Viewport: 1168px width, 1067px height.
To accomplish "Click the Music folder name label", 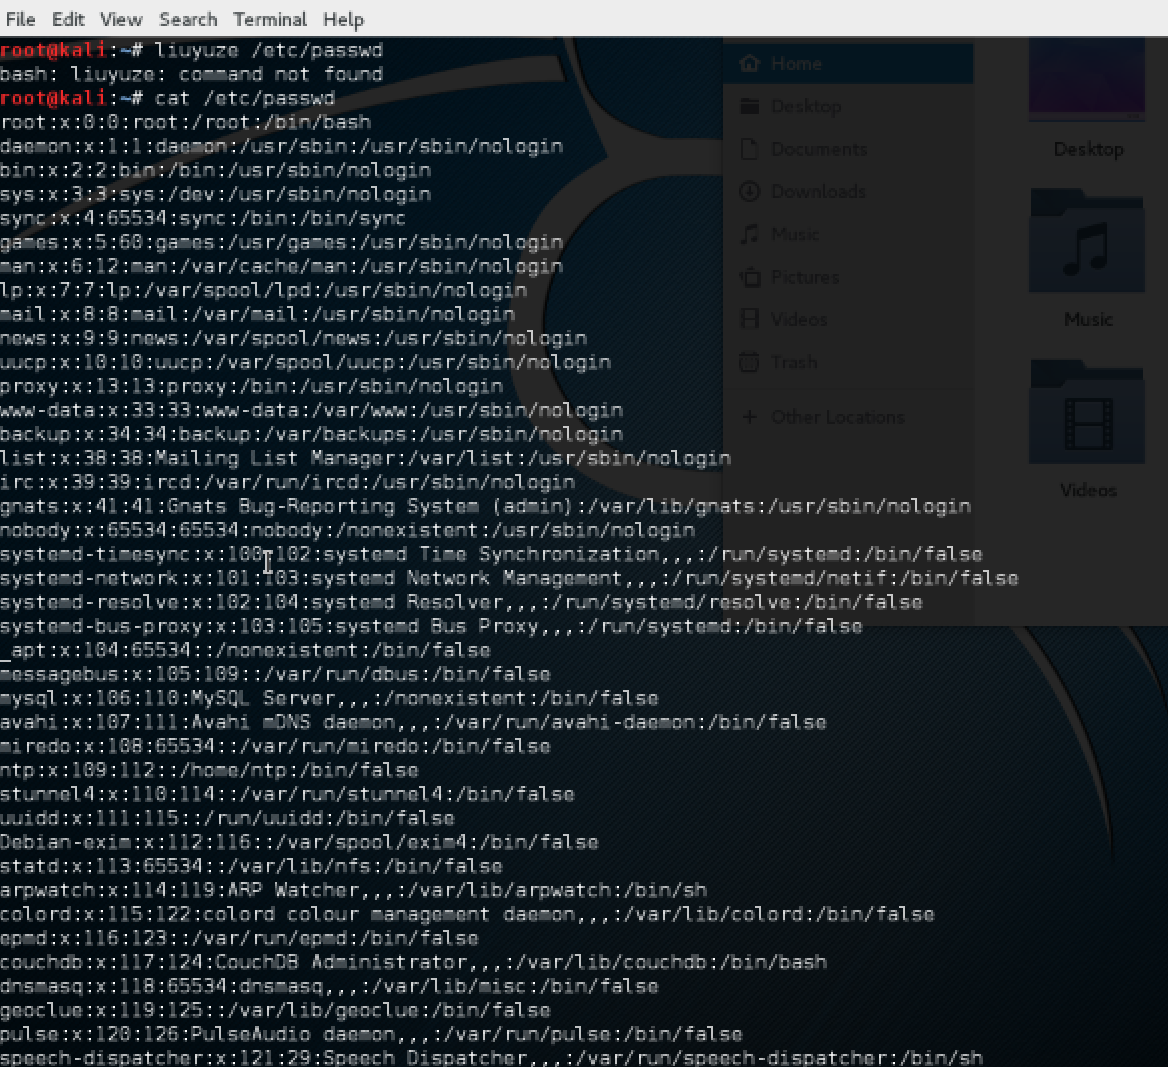I will pos(1088,319).
